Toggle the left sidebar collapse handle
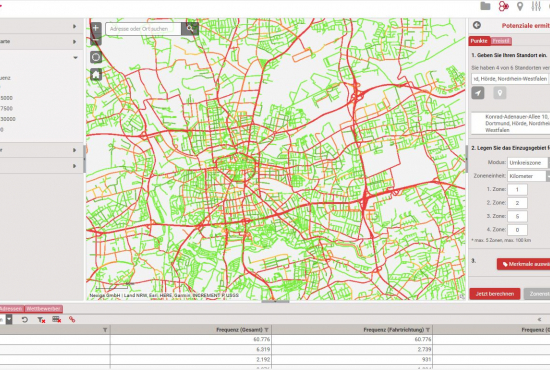550x370 pixels. coord(85,159)
